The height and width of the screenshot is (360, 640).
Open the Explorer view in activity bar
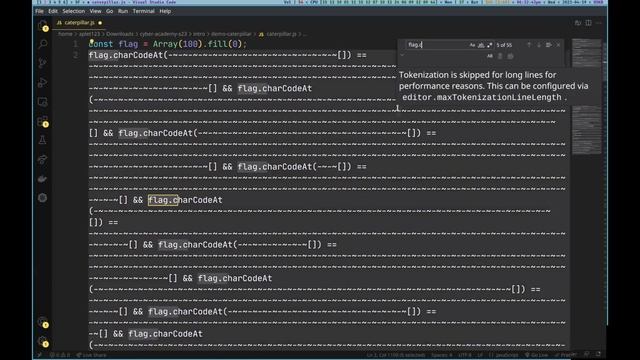point(42,25)
